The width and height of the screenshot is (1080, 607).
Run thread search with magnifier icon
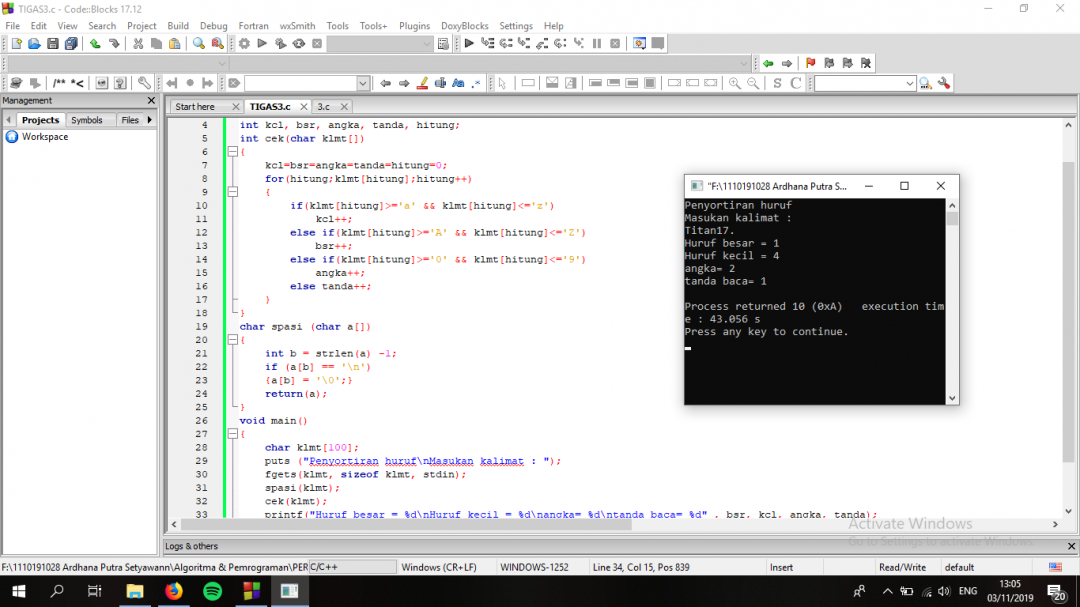[x=926, y=83]
